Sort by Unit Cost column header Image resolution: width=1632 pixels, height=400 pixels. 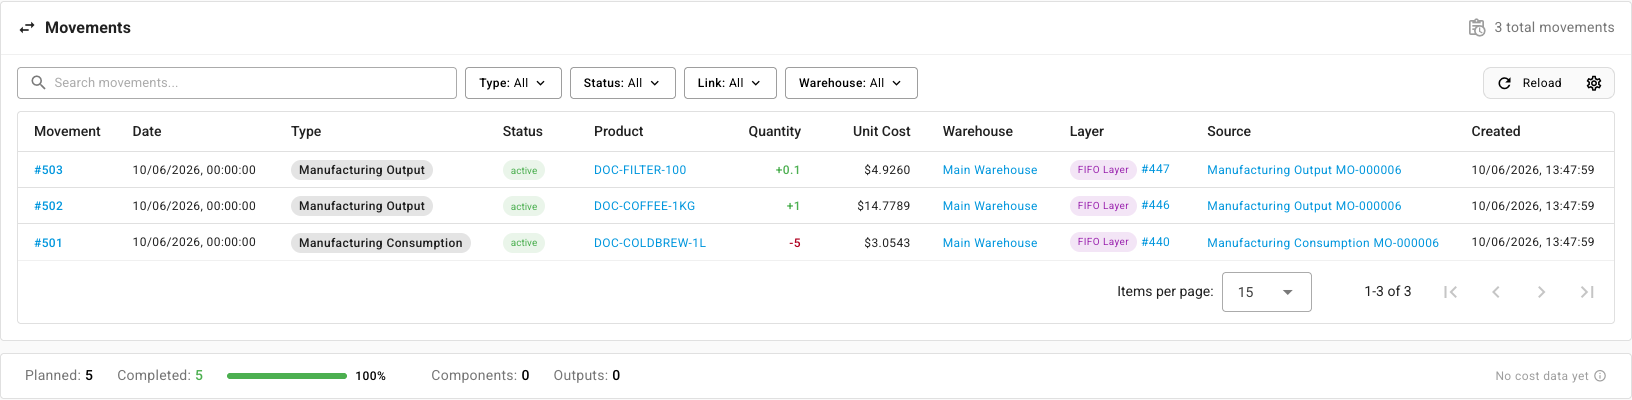[x=881, y=131]
